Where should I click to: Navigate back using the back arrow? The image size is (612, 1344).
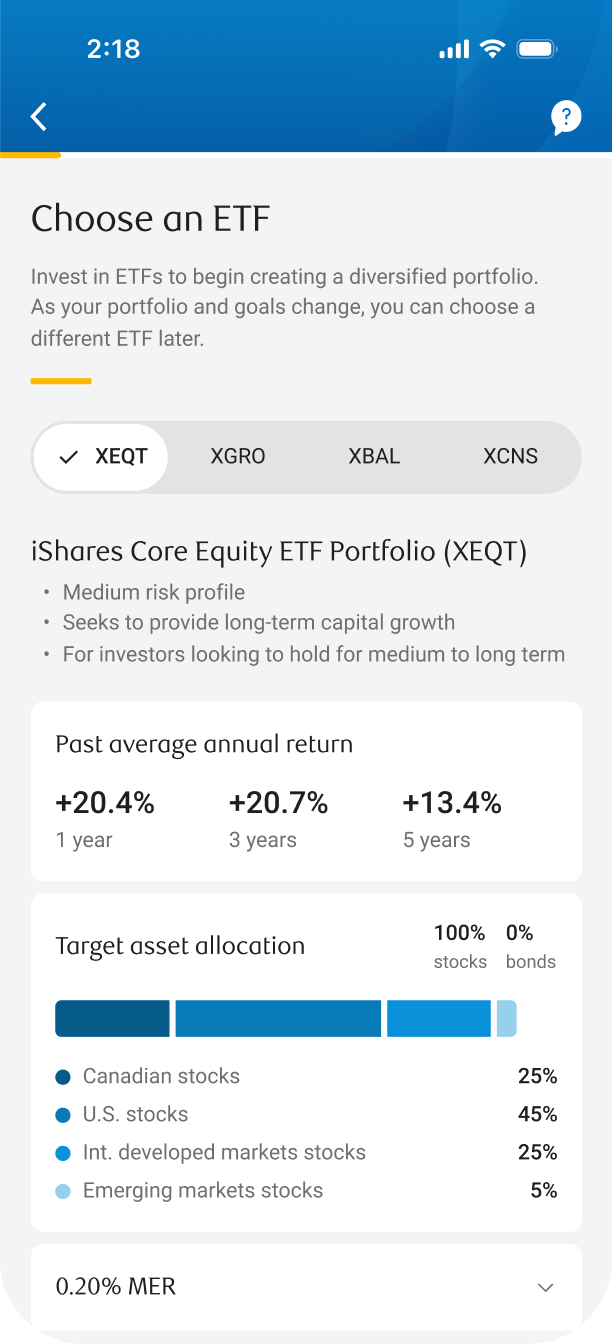pyautogui.click(x=38, y=116)
